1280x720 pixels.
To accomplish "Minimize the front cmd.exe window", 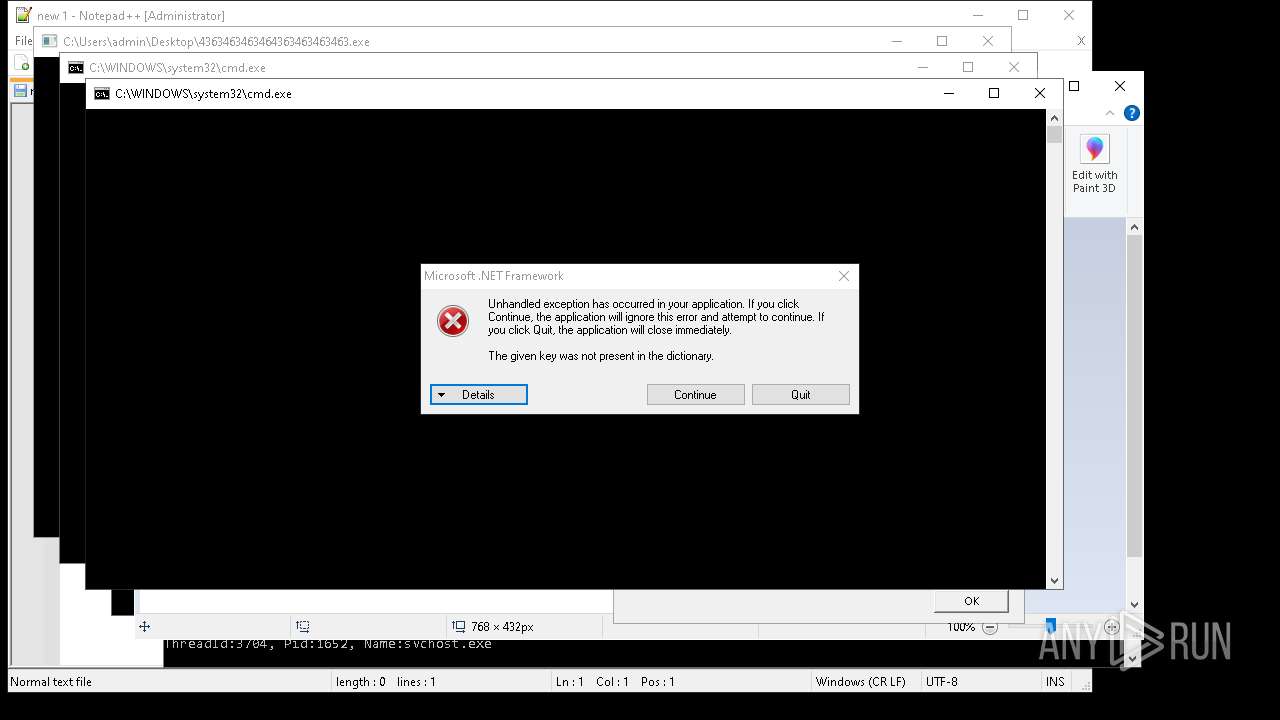I will coord(948,93).
